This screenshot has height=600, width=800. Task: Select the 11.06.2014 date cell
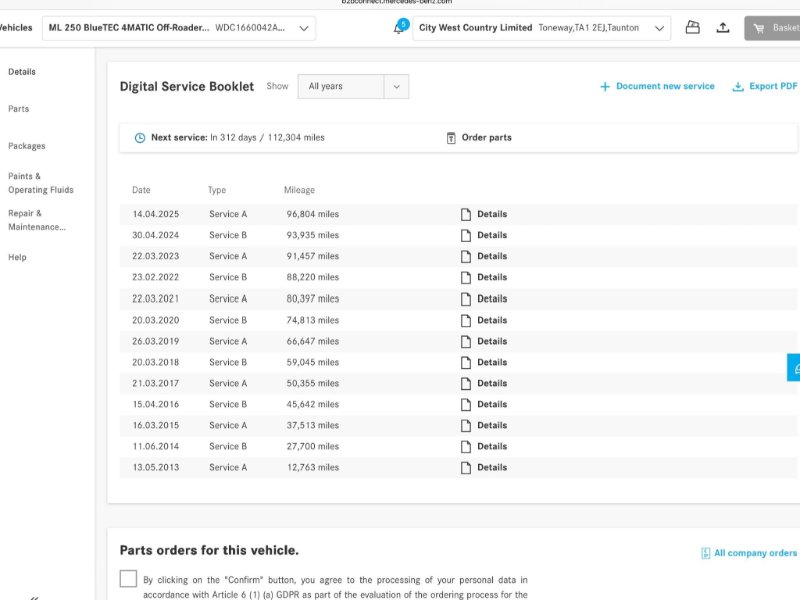(x=156, y=446)
